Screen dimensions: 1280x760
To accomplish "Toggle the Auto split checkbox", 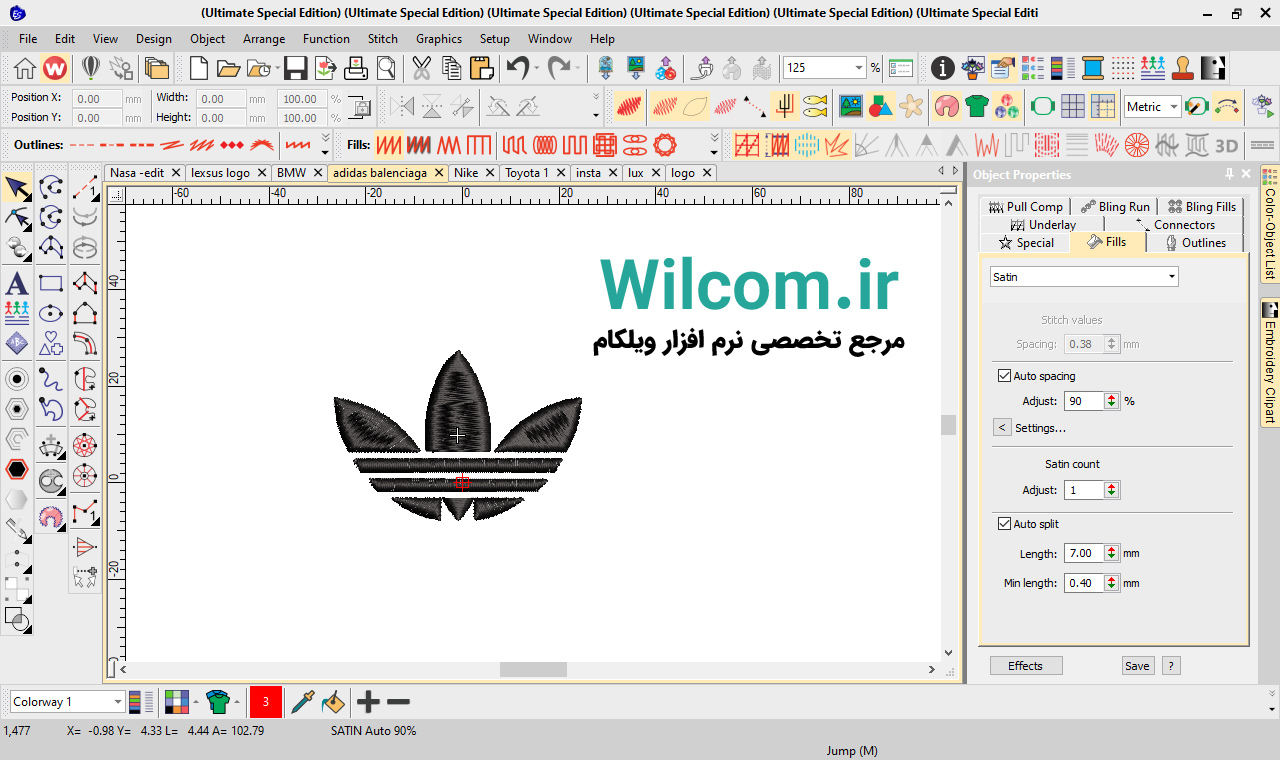I will tap(1005, 524).
